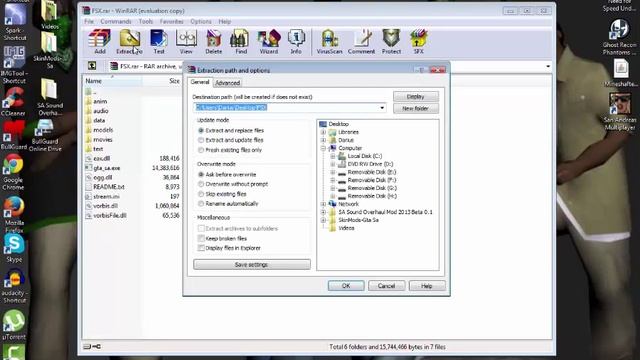The image size is (640, 360).
Task: Click the Delete toolbar icon
Action: click(213, 42)
